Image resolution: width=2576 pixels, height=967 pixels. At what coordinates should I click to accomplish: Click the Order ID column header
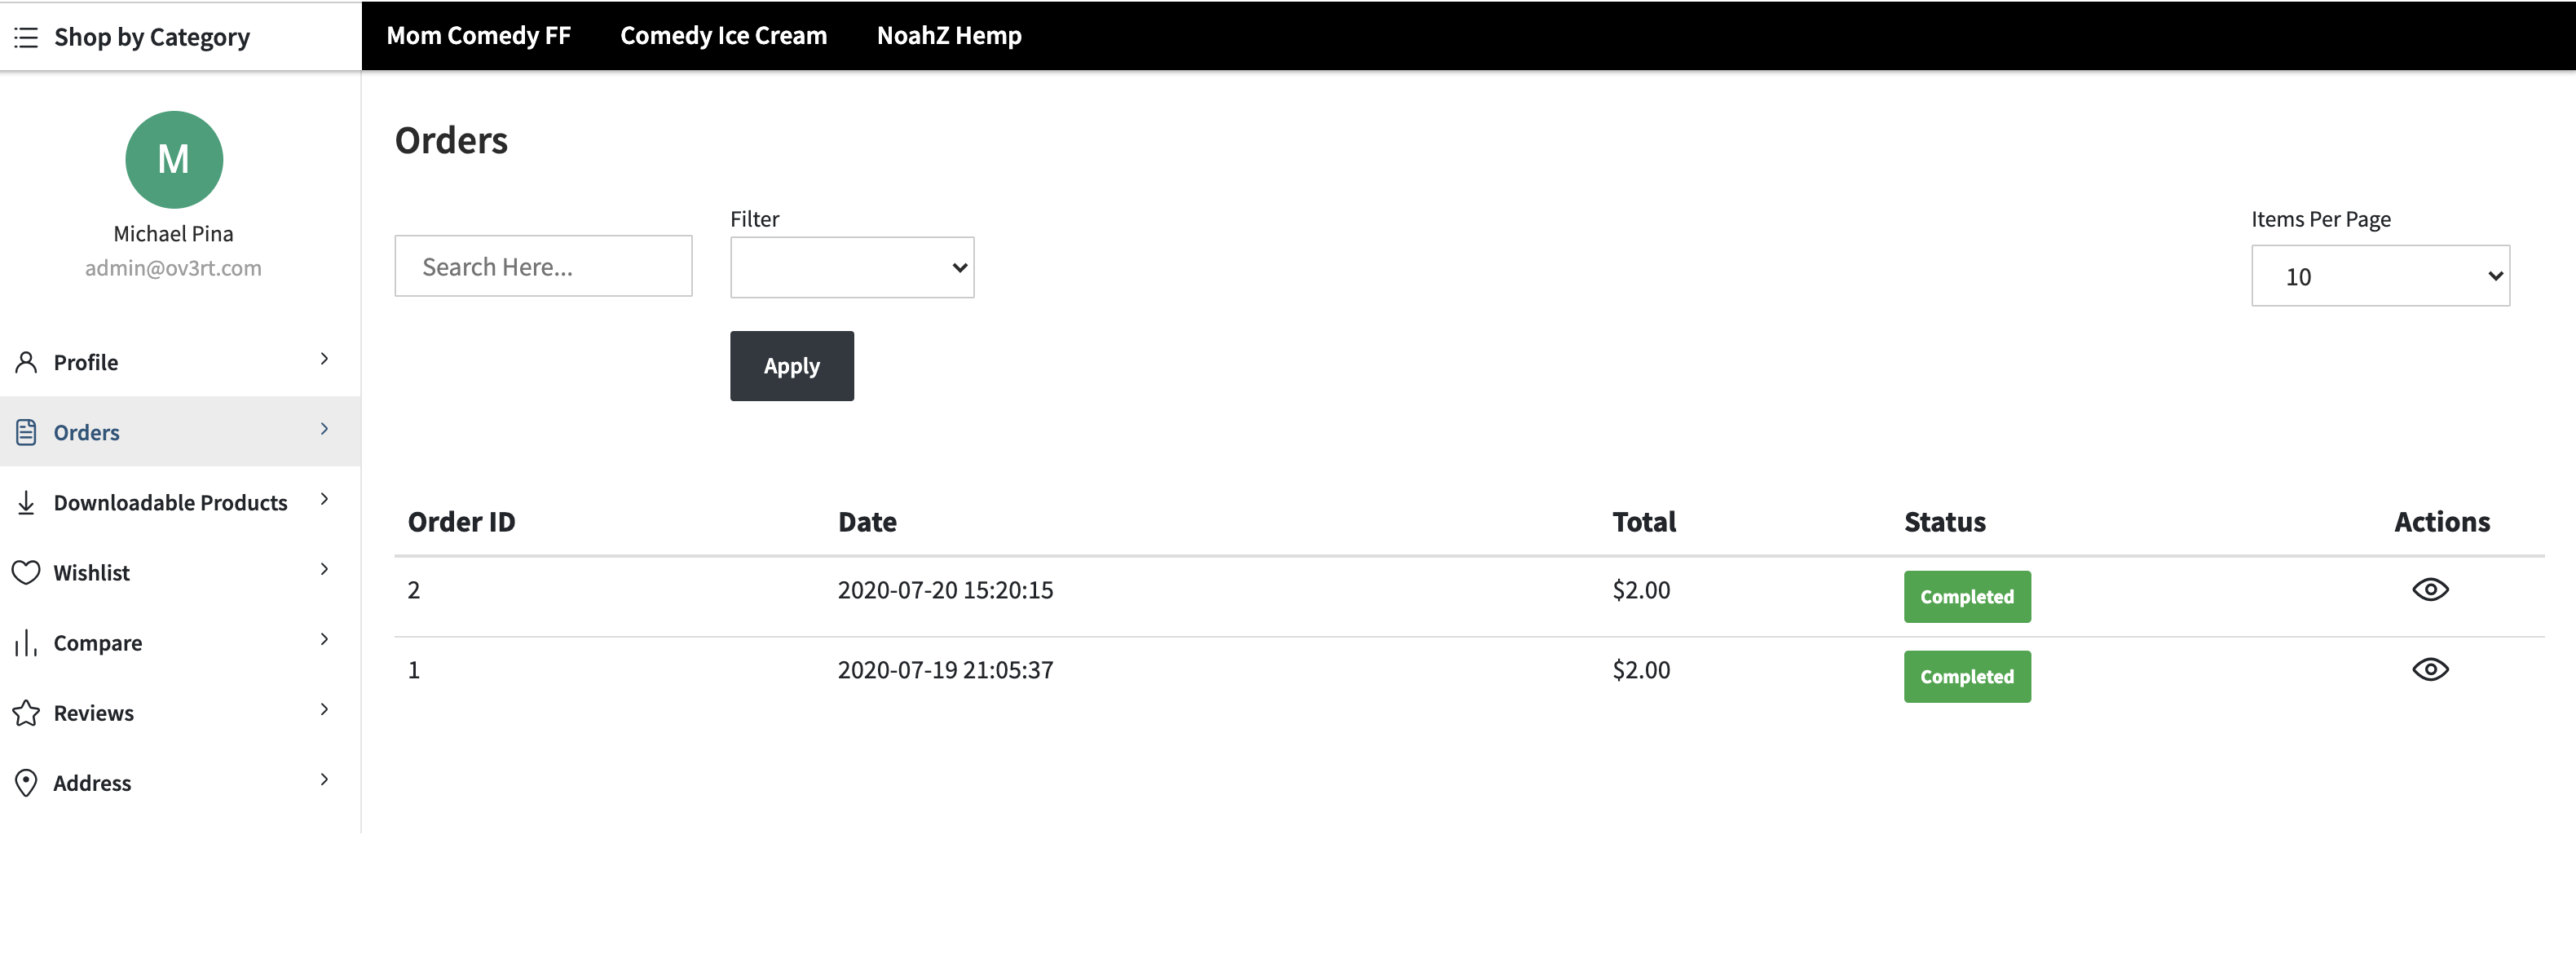pos(461,522)
